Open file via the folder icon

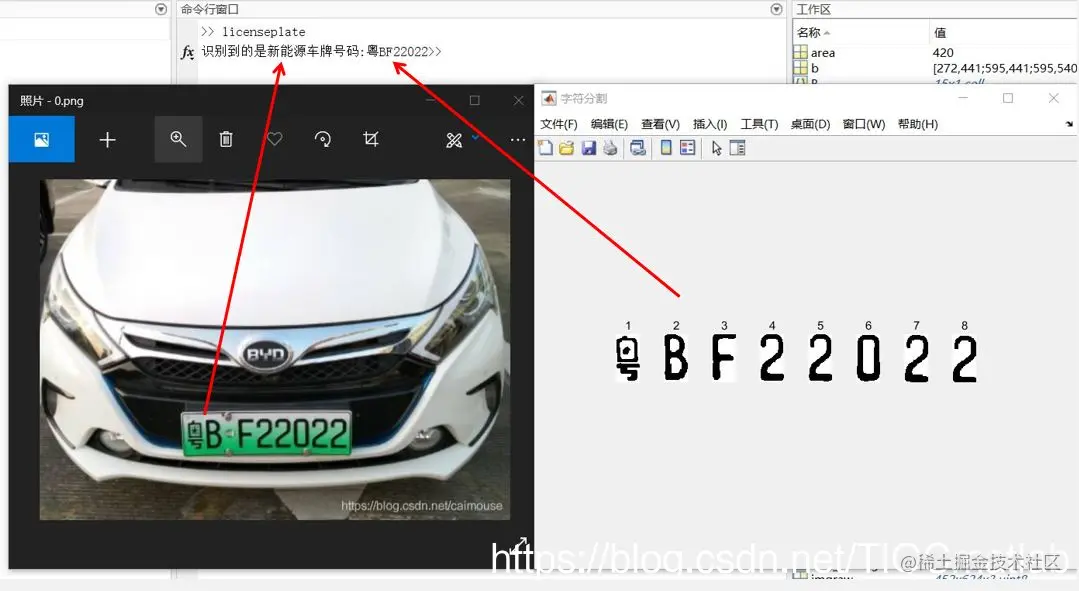pos(566,148)
